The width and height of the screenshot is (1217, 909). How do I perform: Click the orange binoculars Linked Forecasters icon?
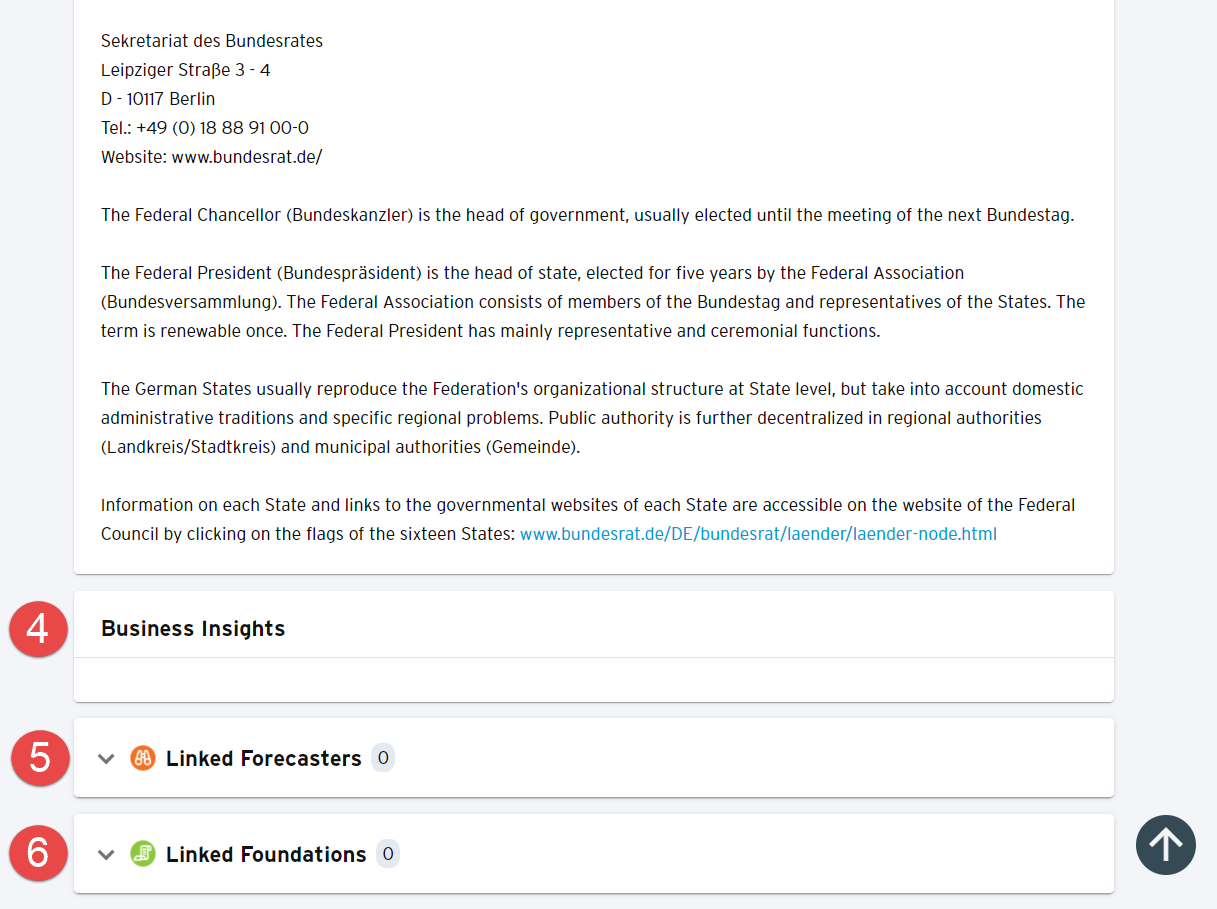click(x=143, y=758)
